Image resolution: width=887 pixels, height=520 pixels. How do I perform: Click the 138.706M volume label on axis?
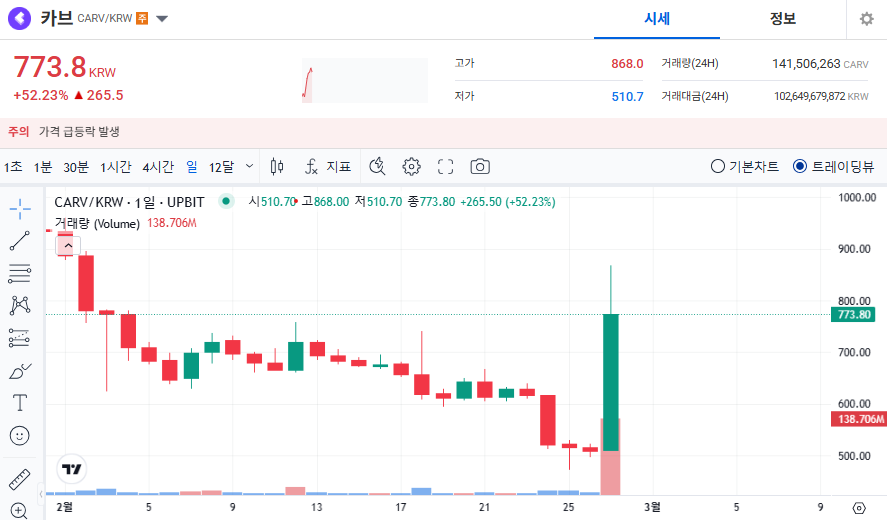click(859, 419)
